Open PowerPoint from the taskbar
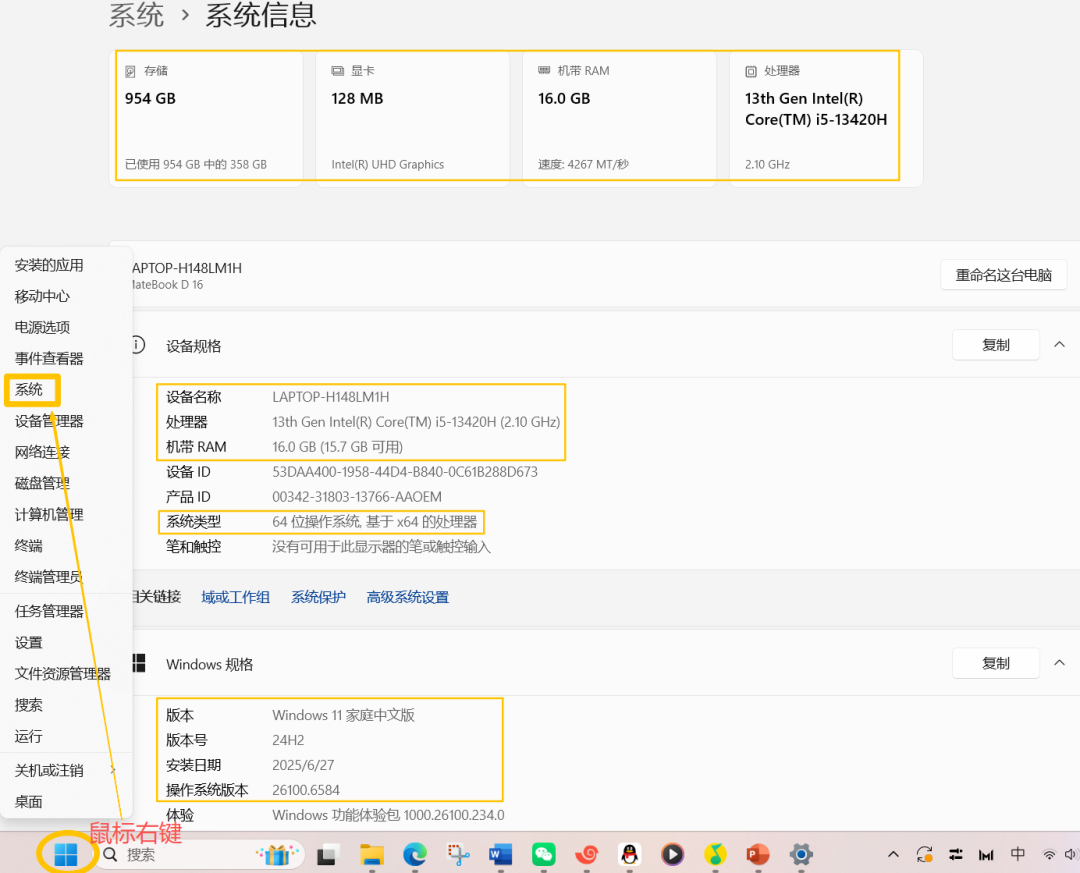Viewport: 1080px width, 873px height. click(758, 854)
